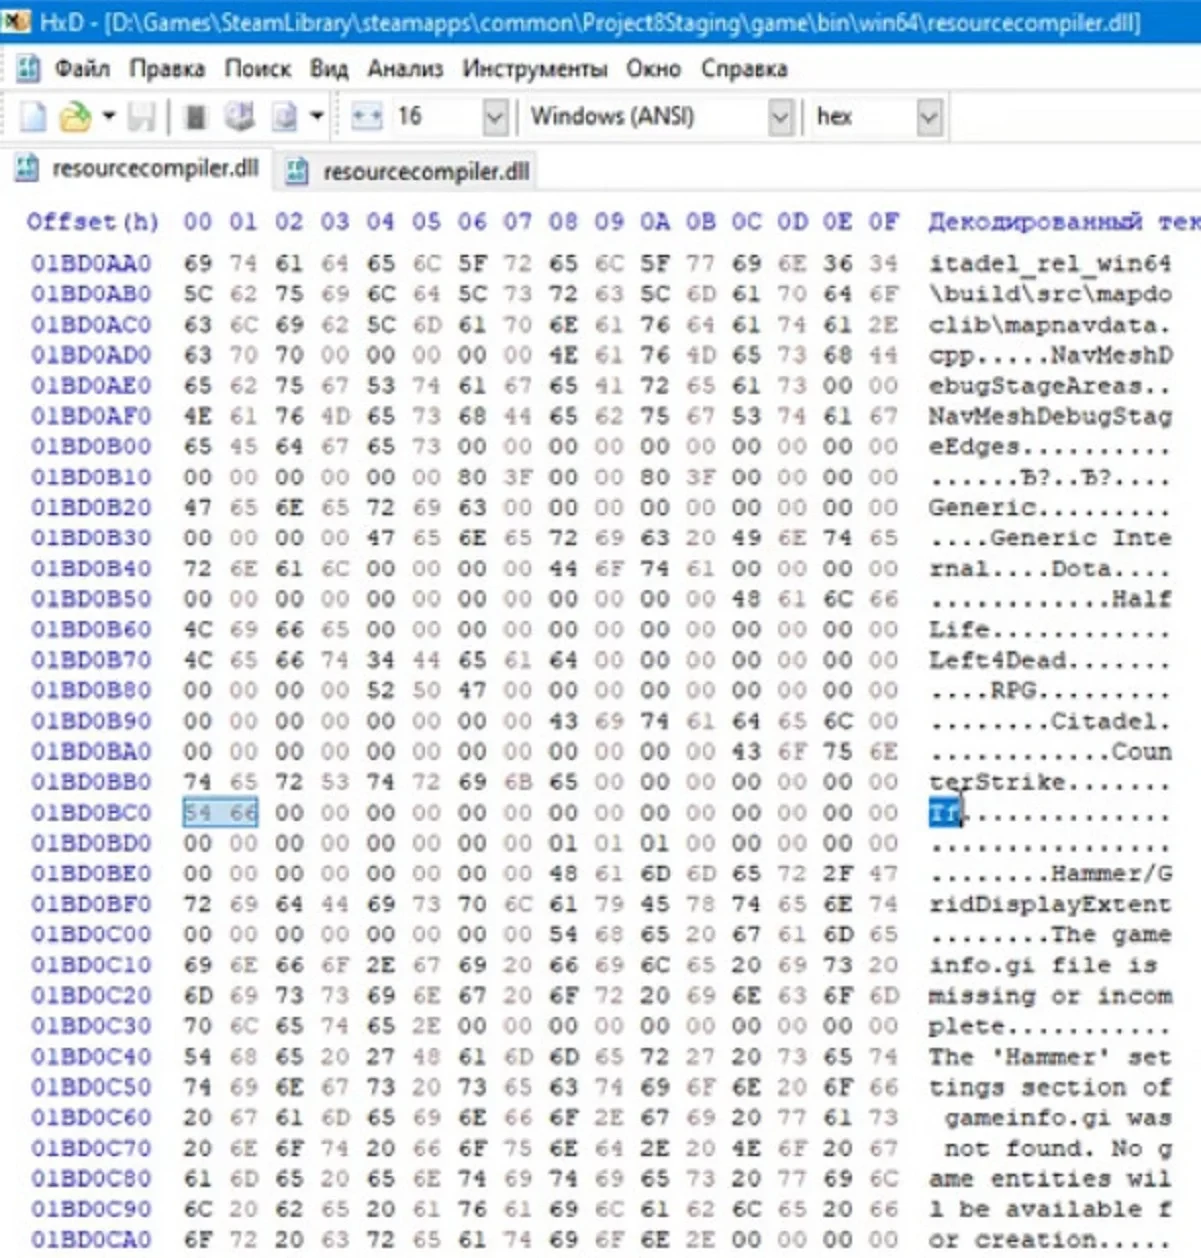Select highlighted byte 54 at offset 01BD0BC0
Screen dimensions: 1201x1258
198,813
